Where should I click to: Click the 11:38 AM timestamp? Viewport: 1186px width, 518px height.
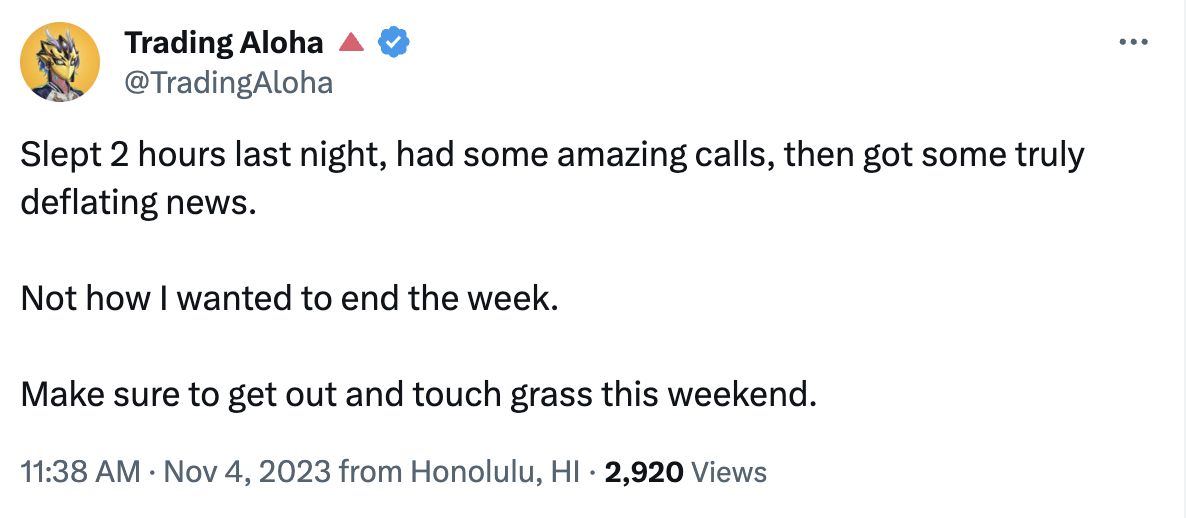(x=80, y=472)
